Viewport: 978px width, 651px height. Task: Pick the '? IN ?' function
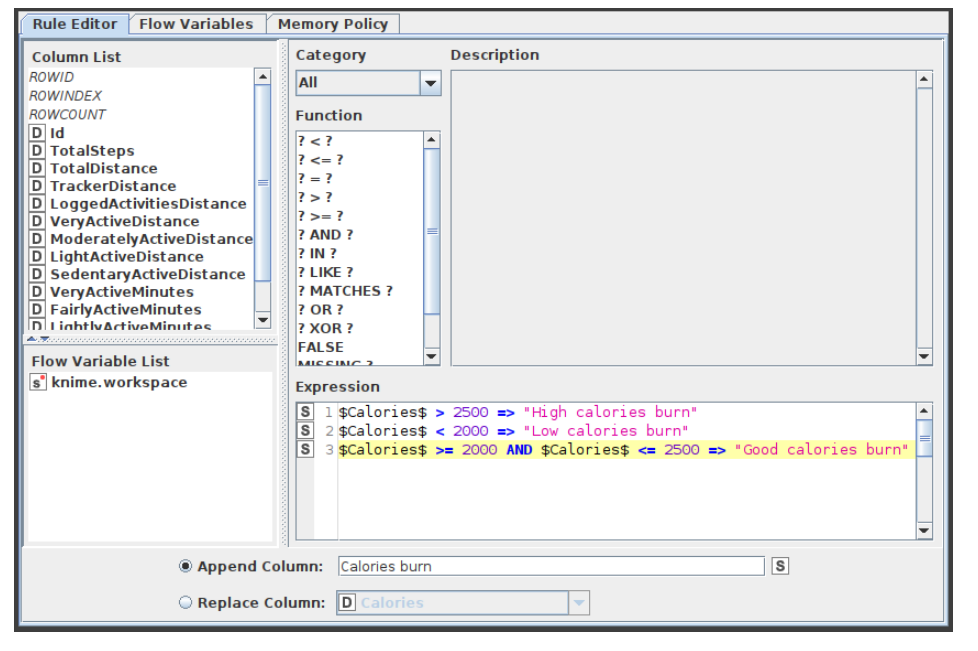pyautogui.click(x=317, y=253)
